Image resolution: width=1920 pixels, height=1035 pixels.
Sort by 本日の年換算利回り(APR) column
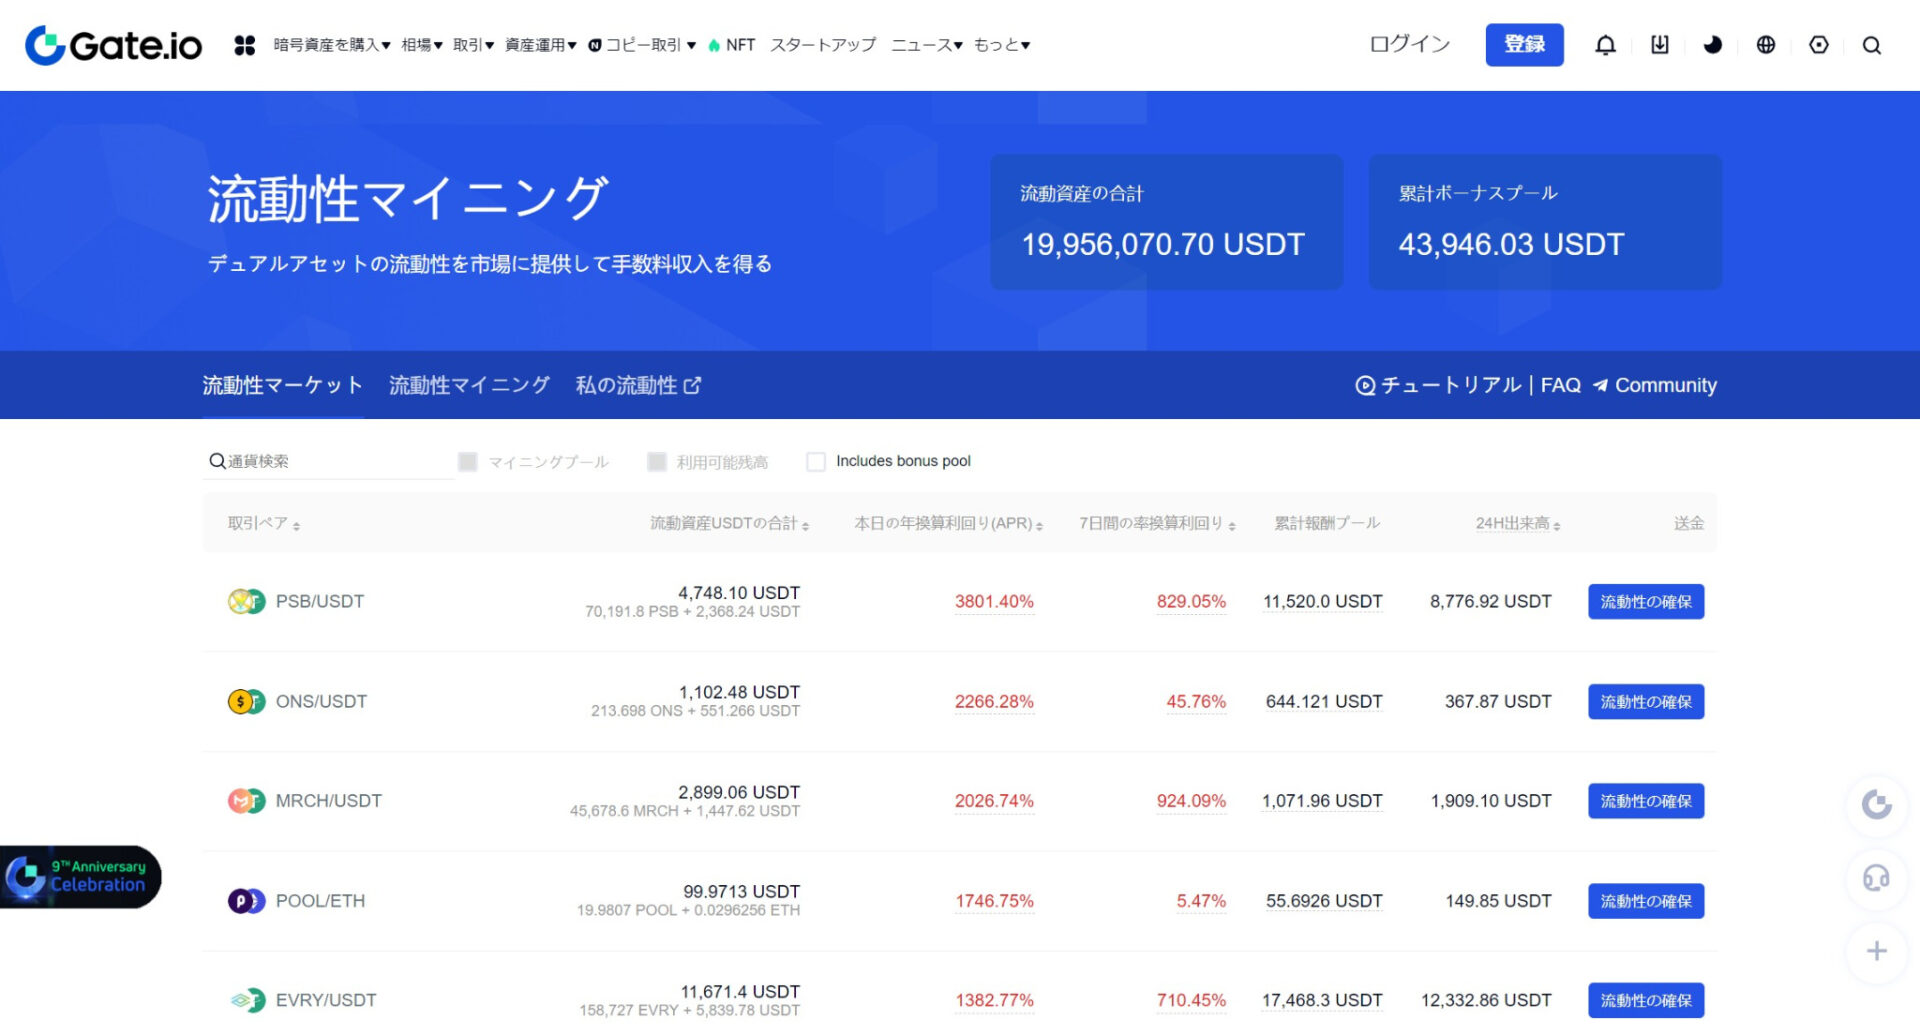click(949, 523)
